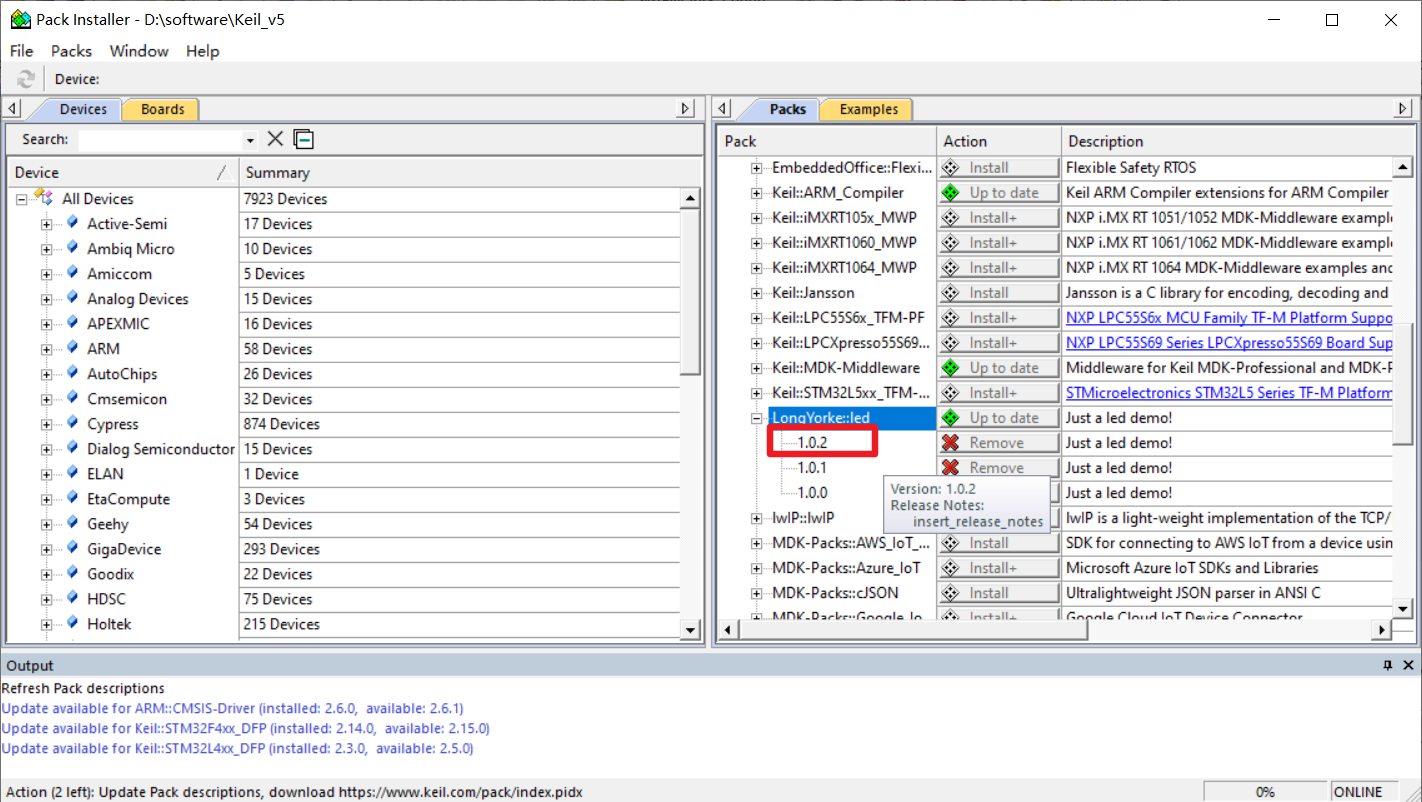Screen dimensions: 1422x802
Task: Click the packs horizontal scroll-right arrow
Action: pyautogui.click(x=1382, y=629)
